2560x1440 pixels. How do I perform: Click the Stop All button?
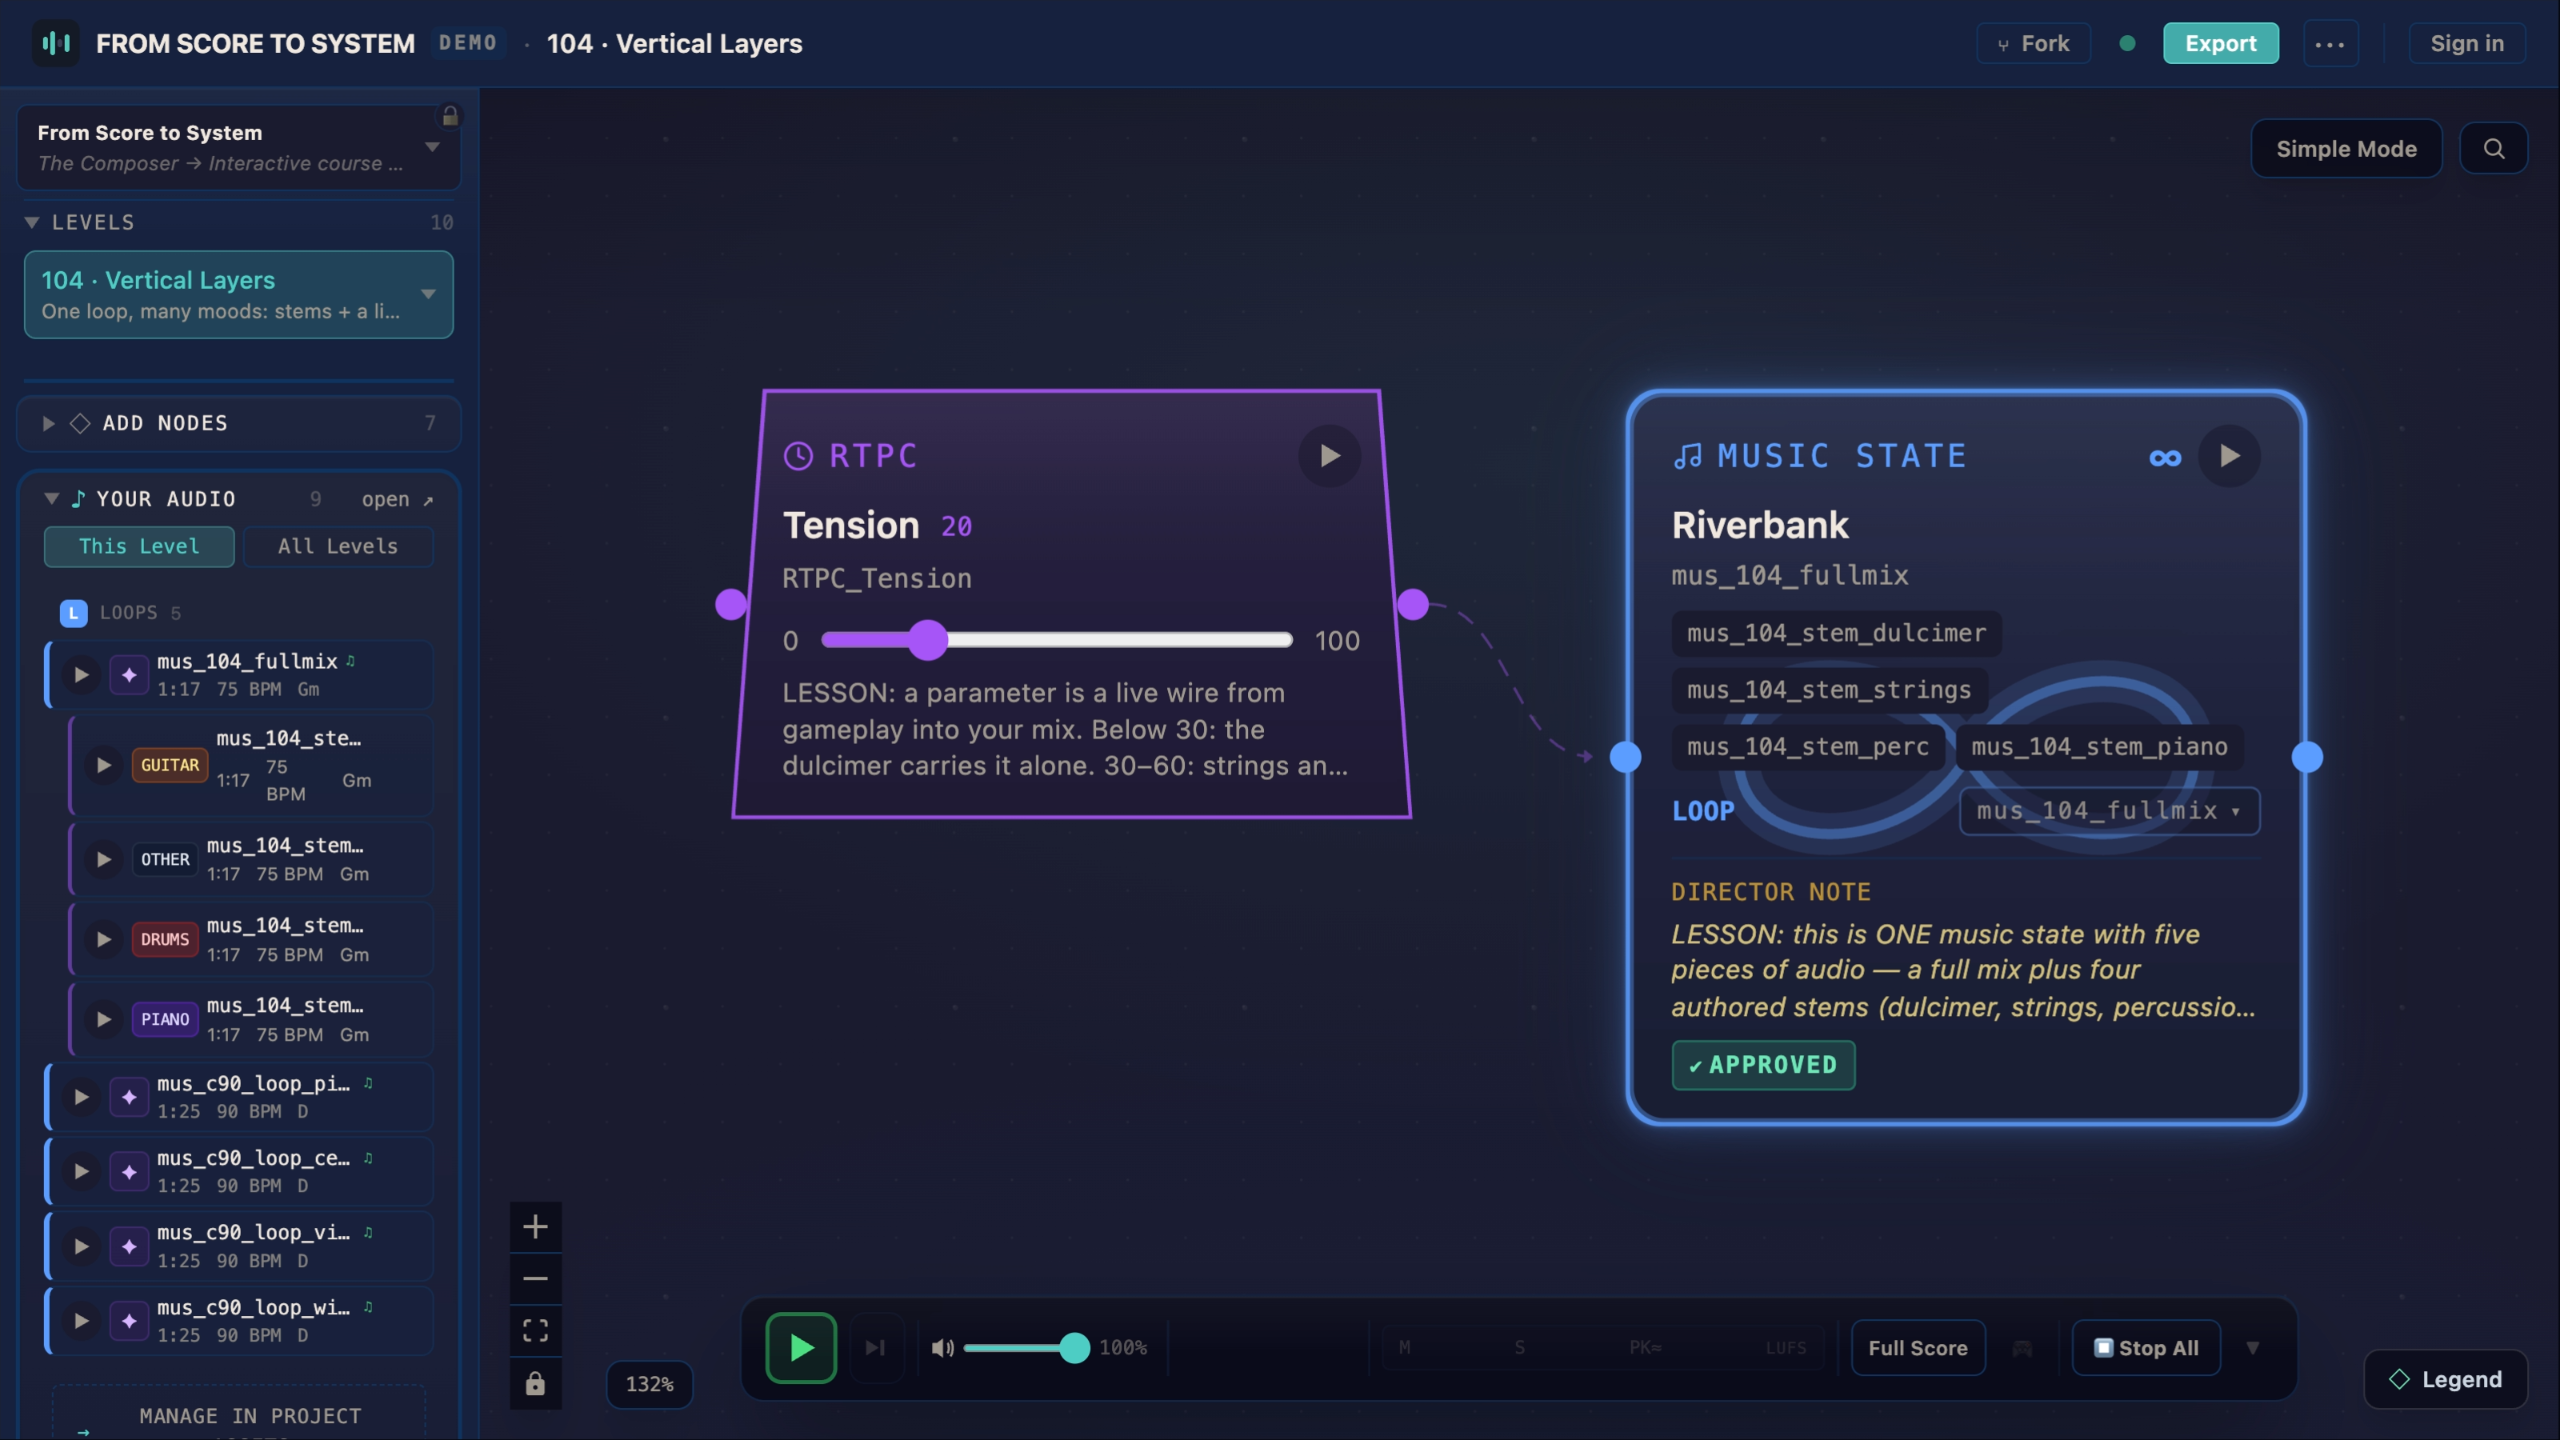2146,1348
